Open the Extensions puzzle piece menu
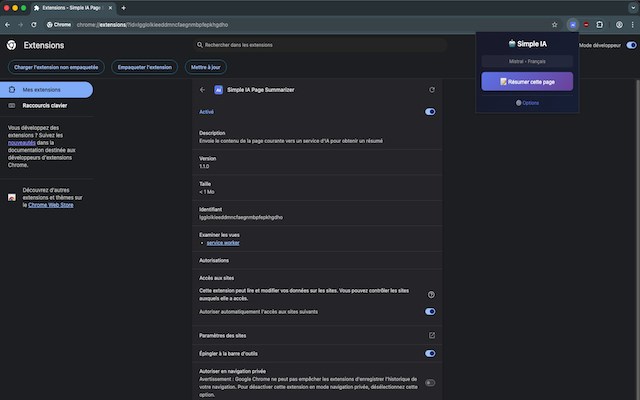This screenshot has height=400, width=640. point(600,24)
